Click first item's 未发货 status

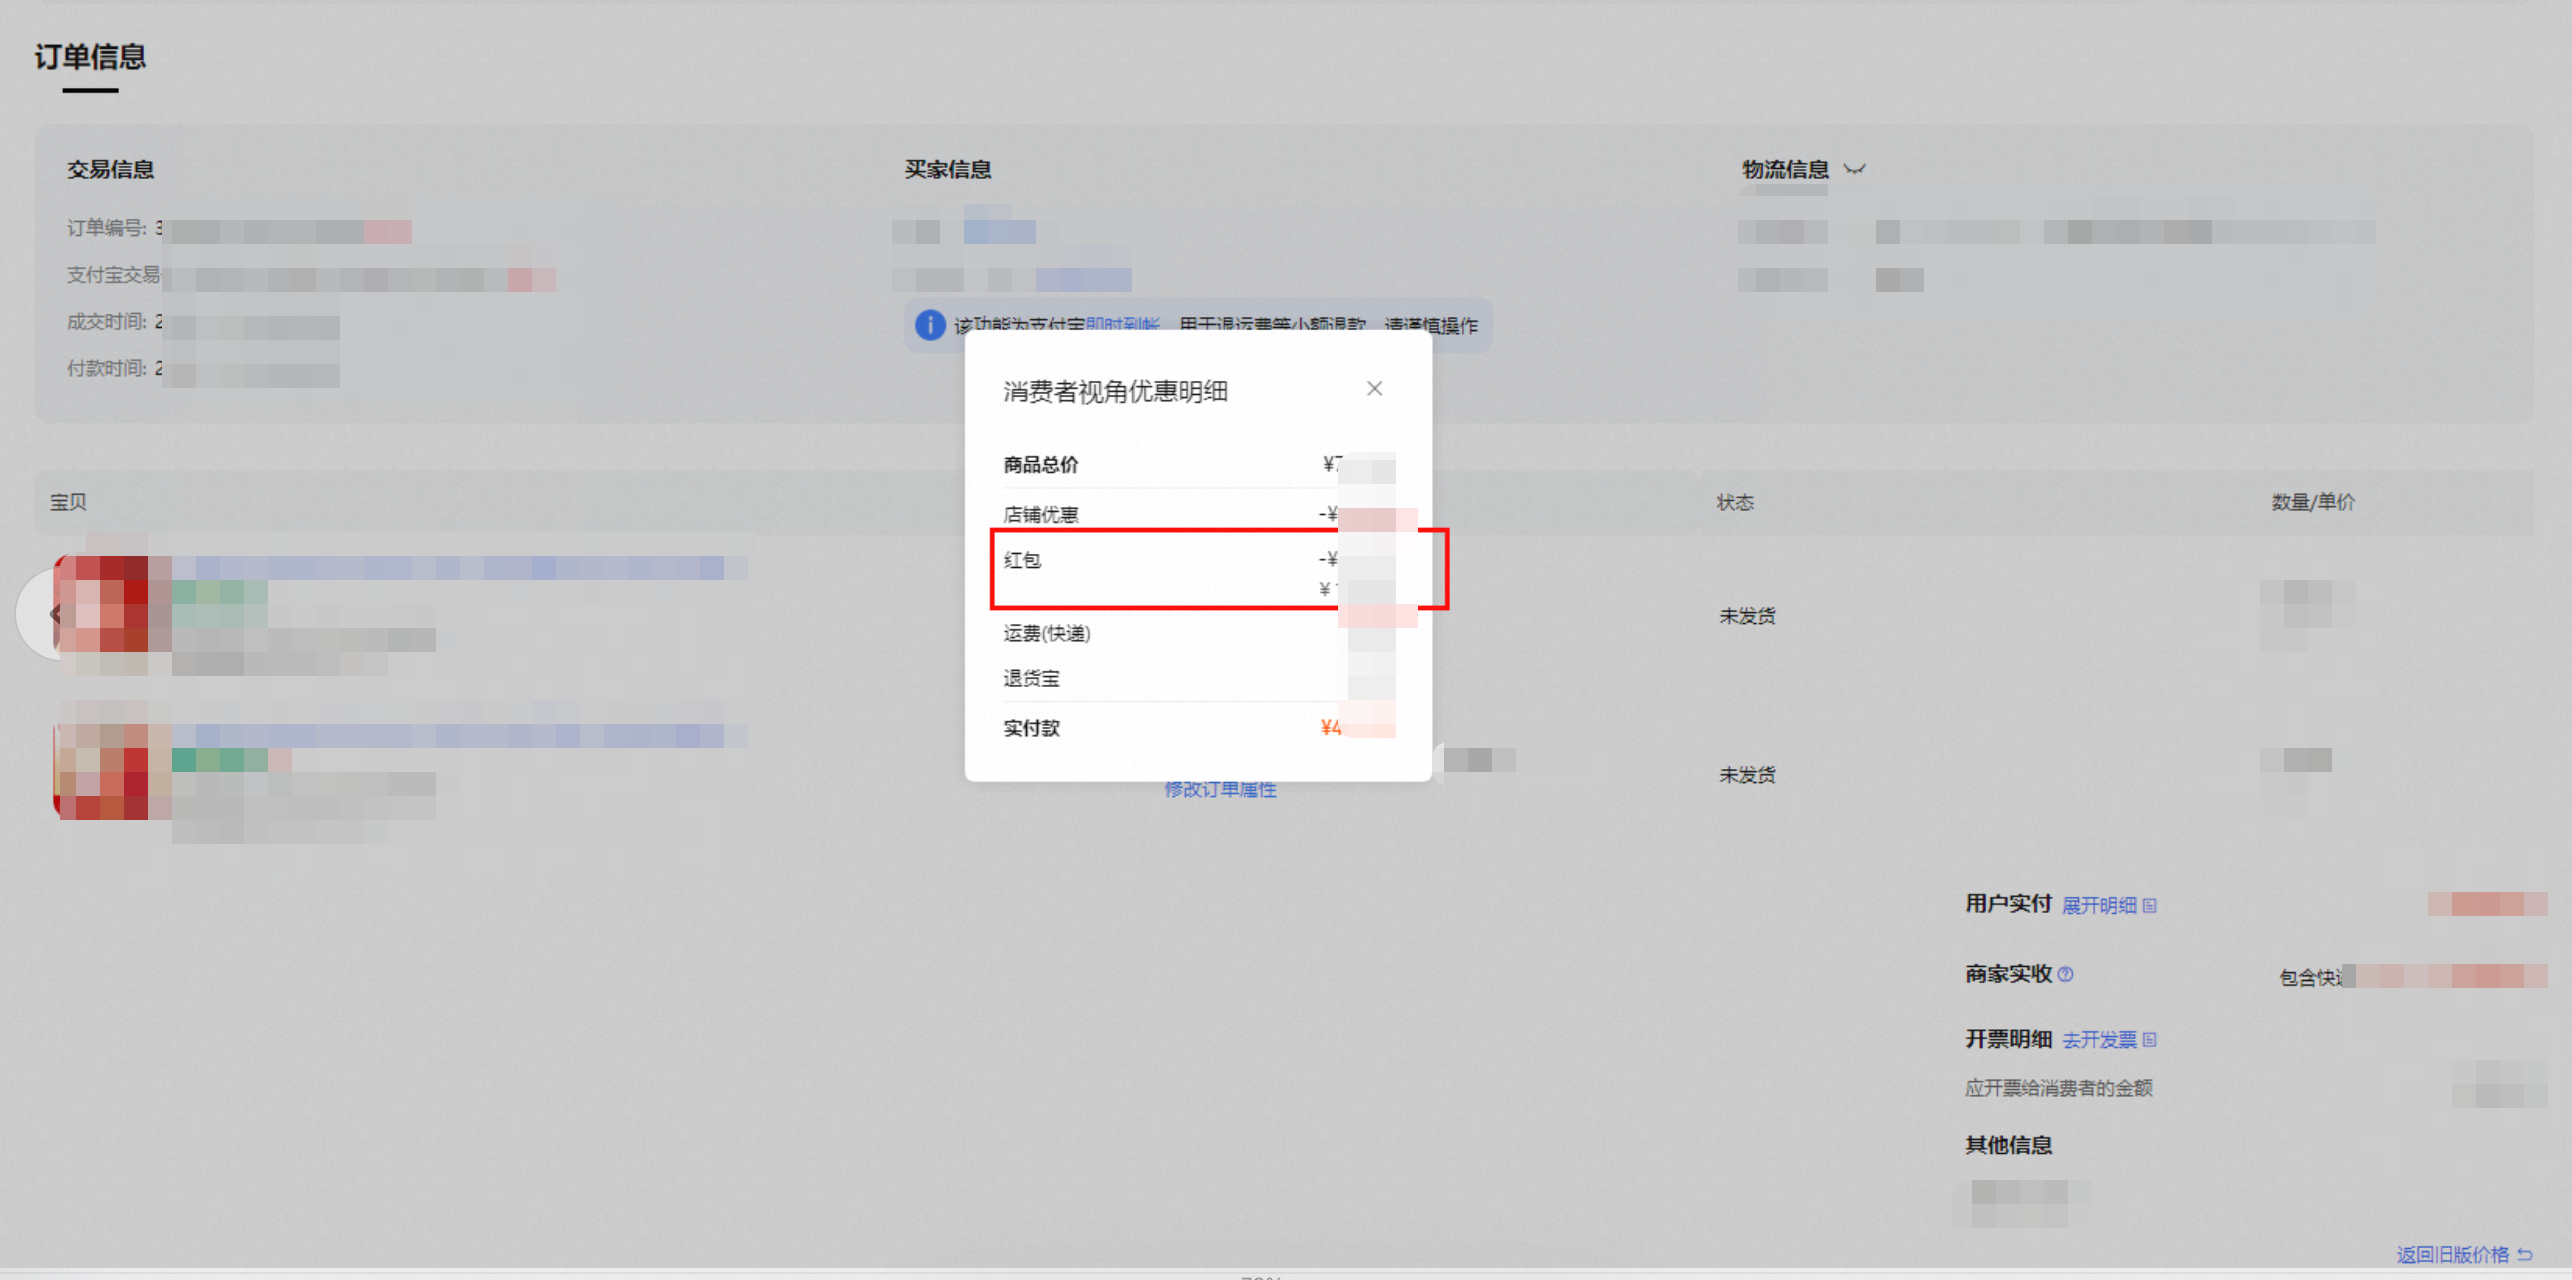pyautogui.click(x=1747, y=616)
